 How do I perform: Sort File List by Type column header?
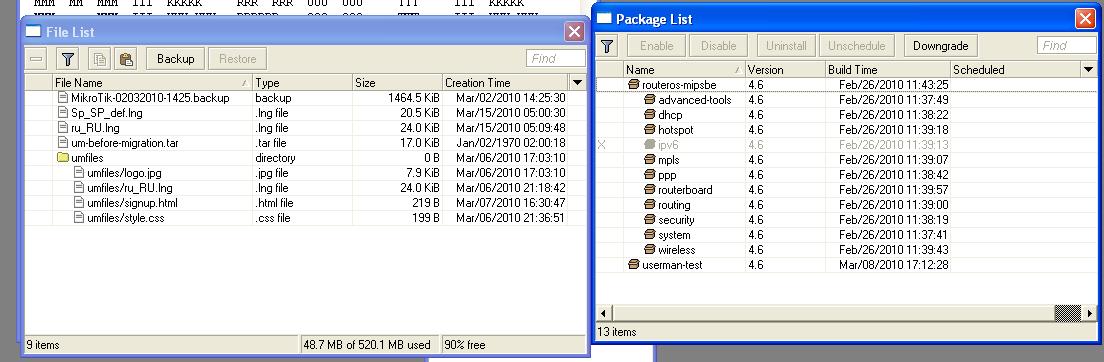302,82
